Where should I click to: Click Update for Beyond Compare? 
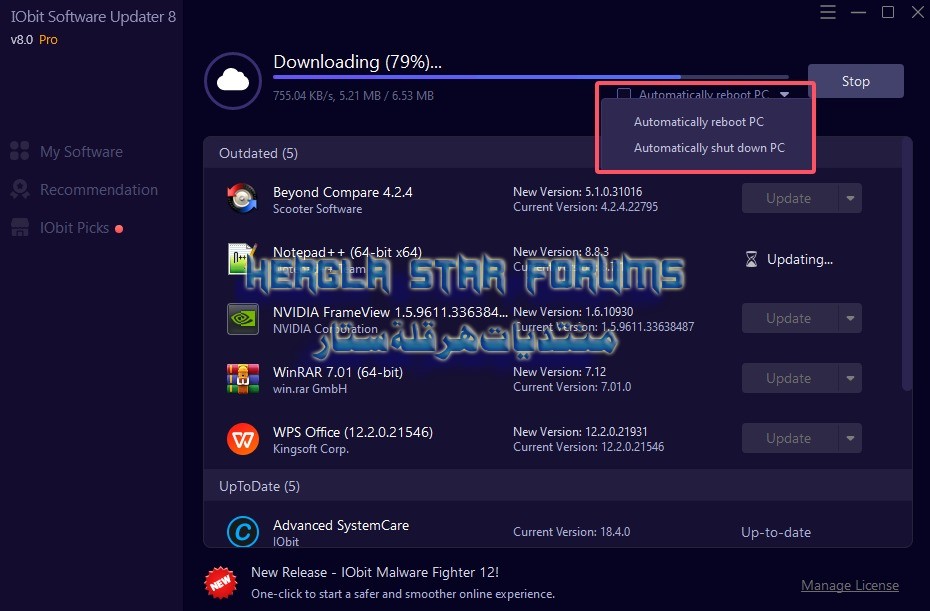(789, 198)
